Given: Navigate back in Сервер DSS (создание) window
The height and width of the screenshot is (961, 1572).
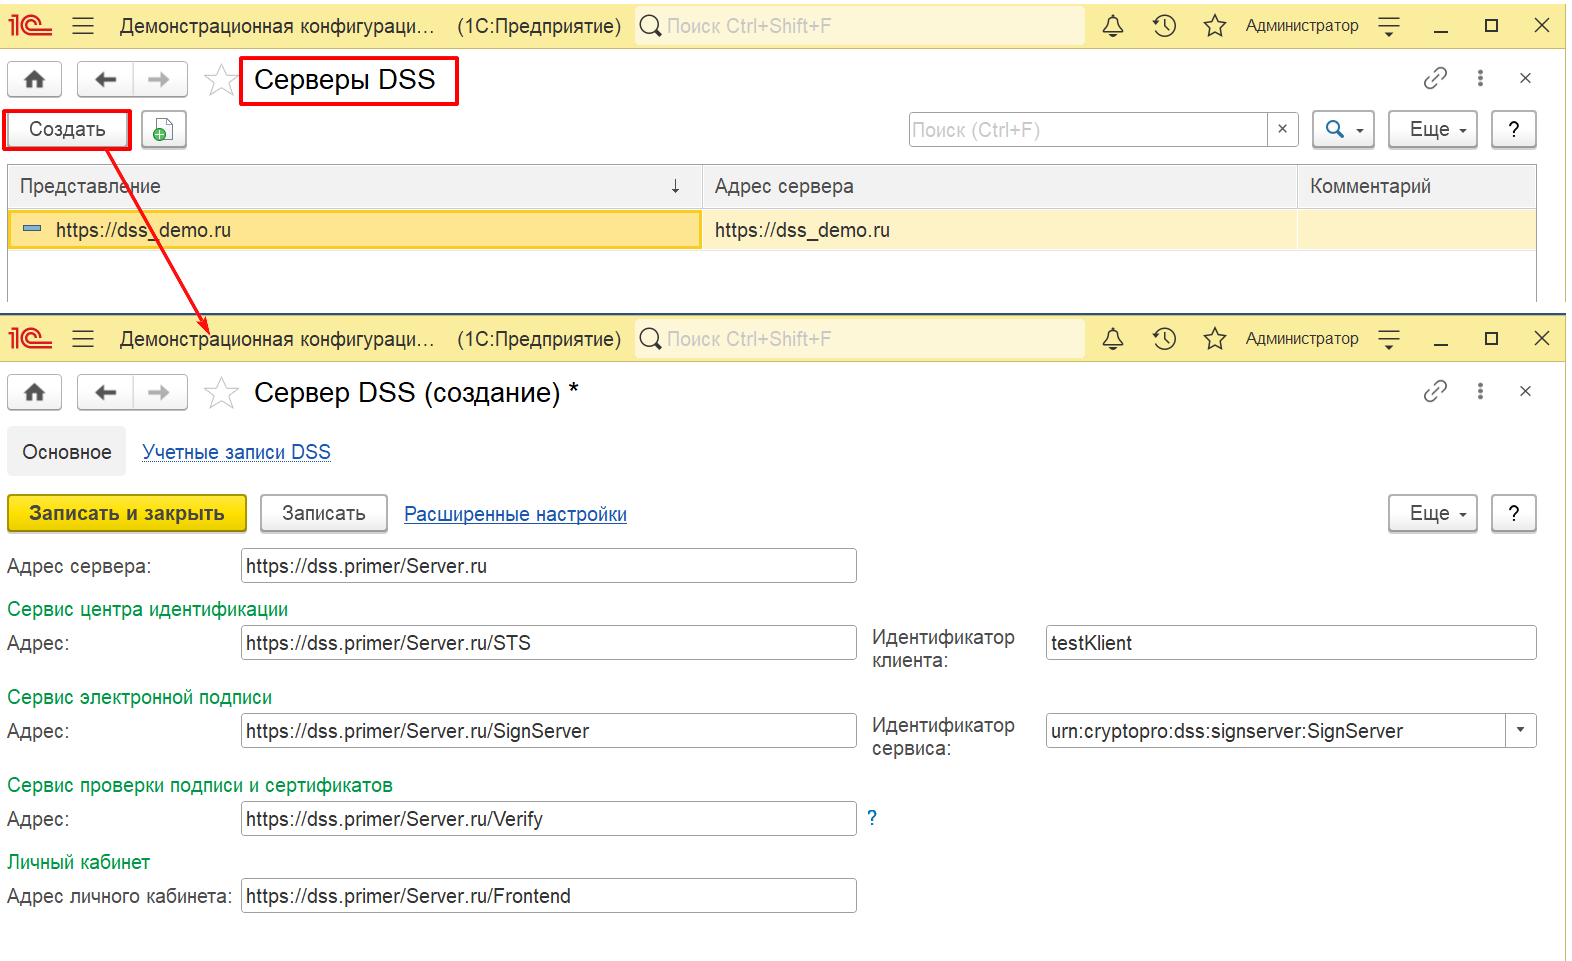Looking at the screenshot, I should [x=105, y=392].
